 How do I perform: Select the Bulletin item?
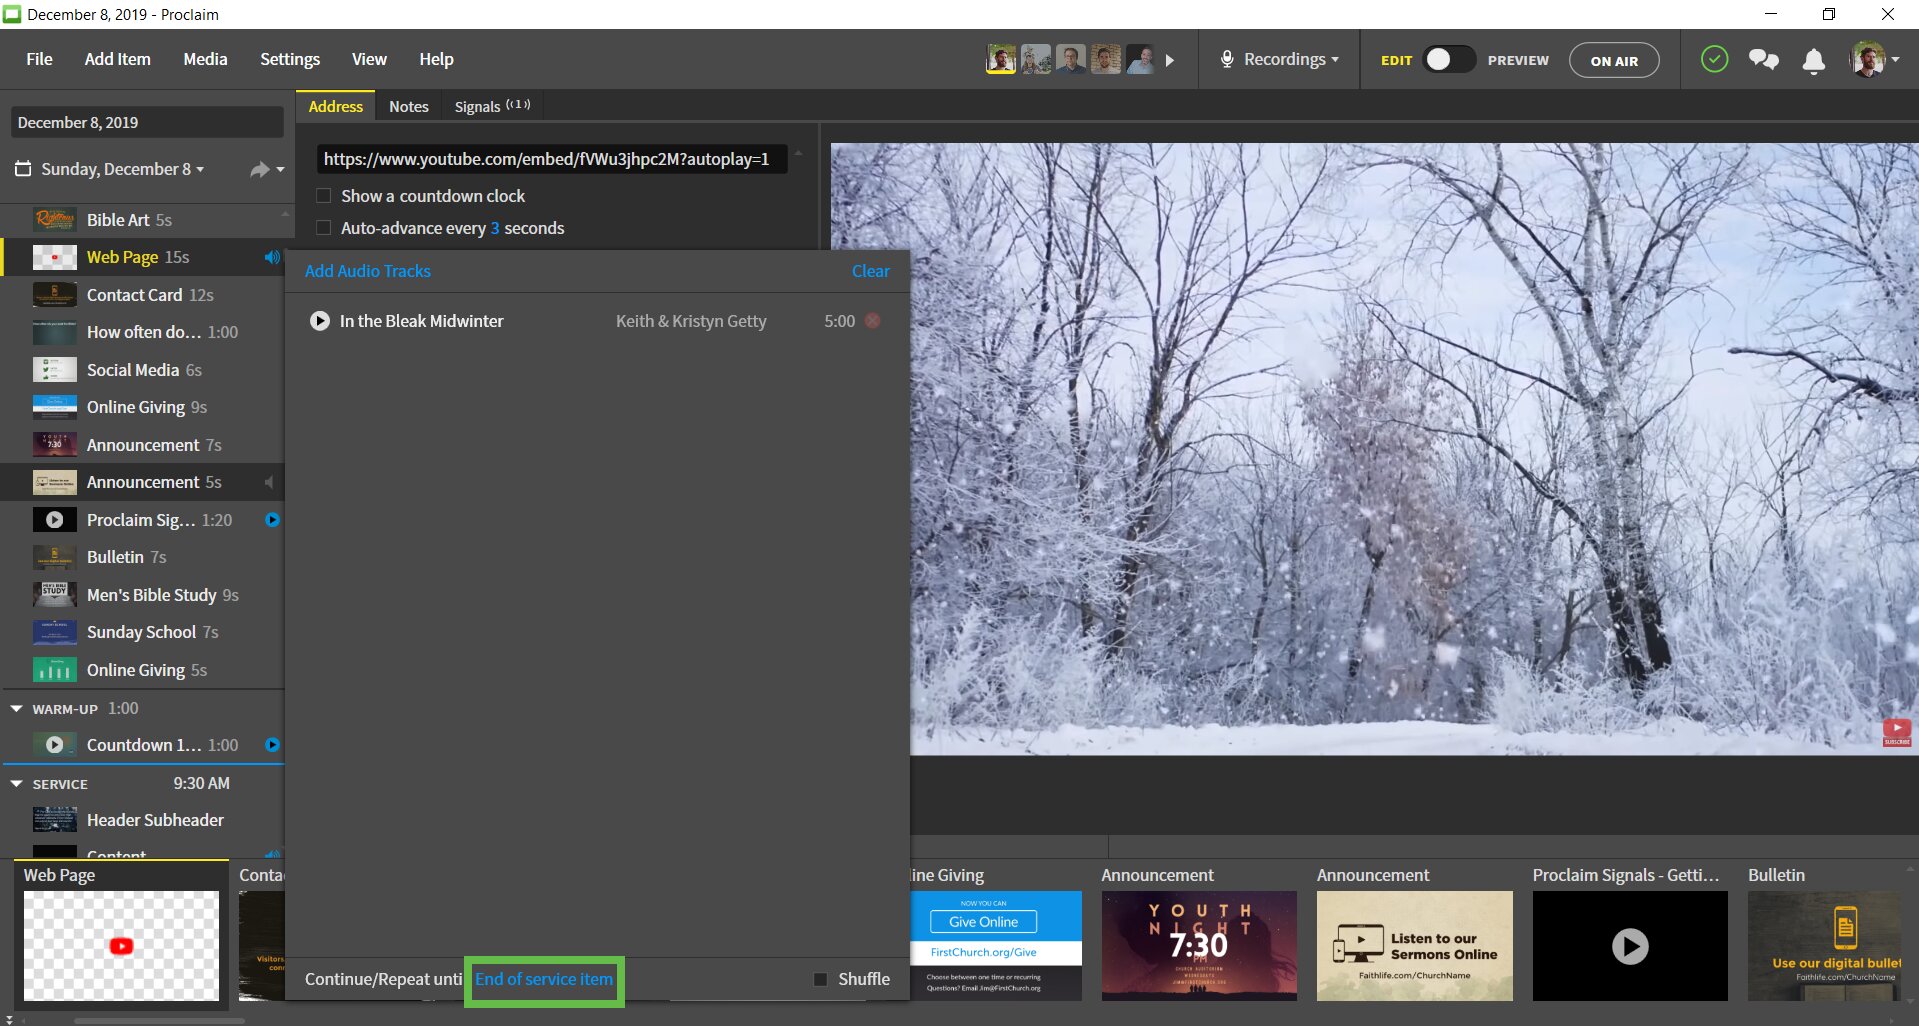[143, 557]
